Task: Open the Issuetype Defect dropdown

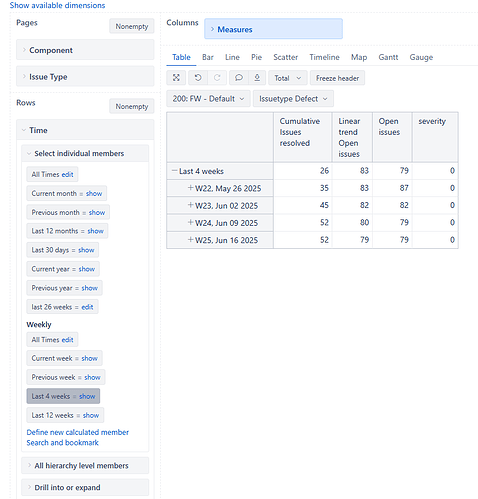Action: tap(293, 99)
